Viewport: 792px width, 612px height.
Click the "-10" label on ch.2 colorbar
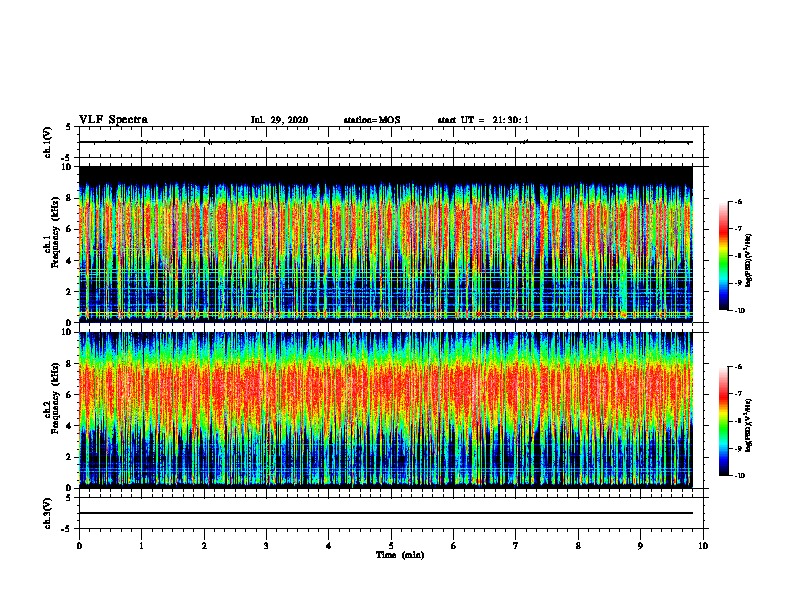tap(739, 476)
